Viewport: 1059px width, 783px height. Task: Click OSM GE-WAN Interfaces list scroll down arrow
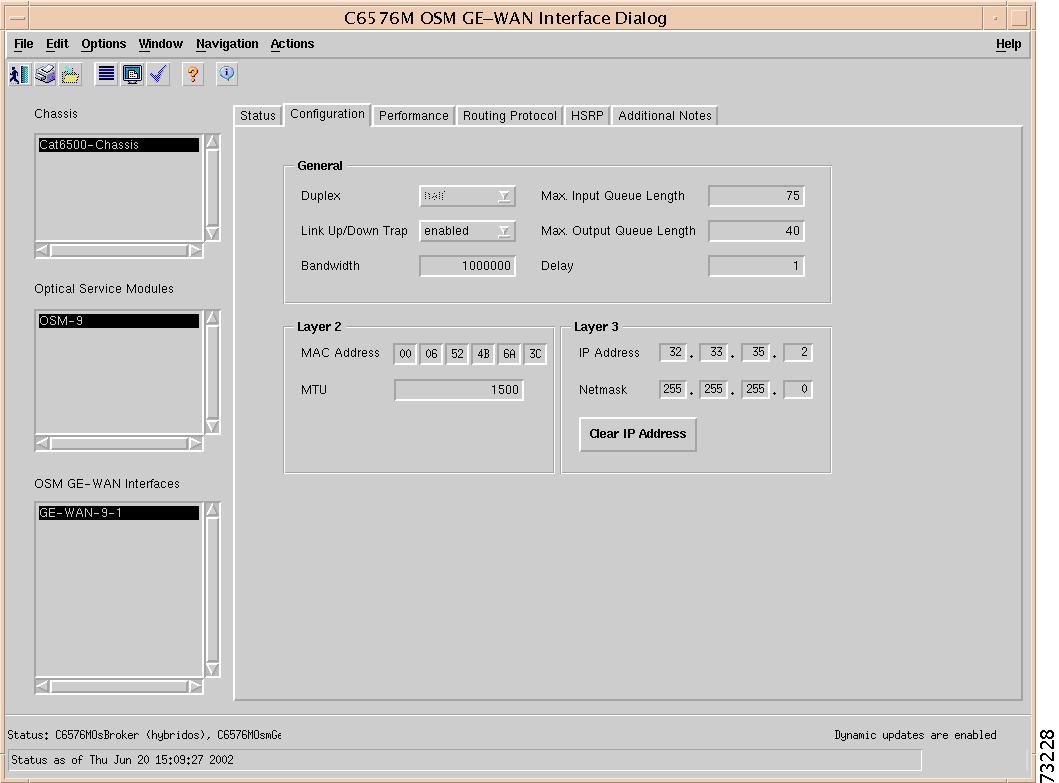[x=212, y=669]
